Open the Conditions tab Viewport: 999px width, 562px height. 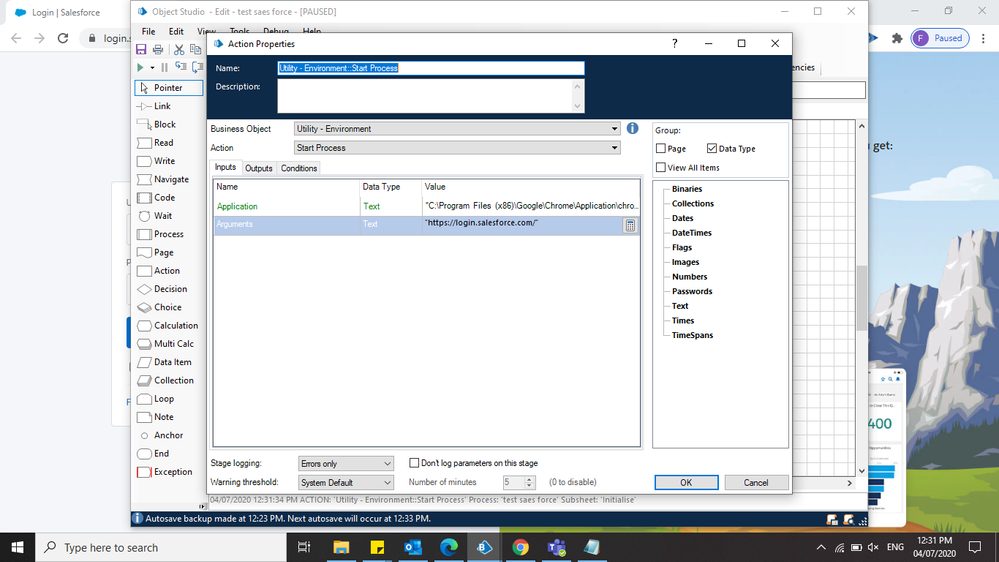[x=299, y=168]
